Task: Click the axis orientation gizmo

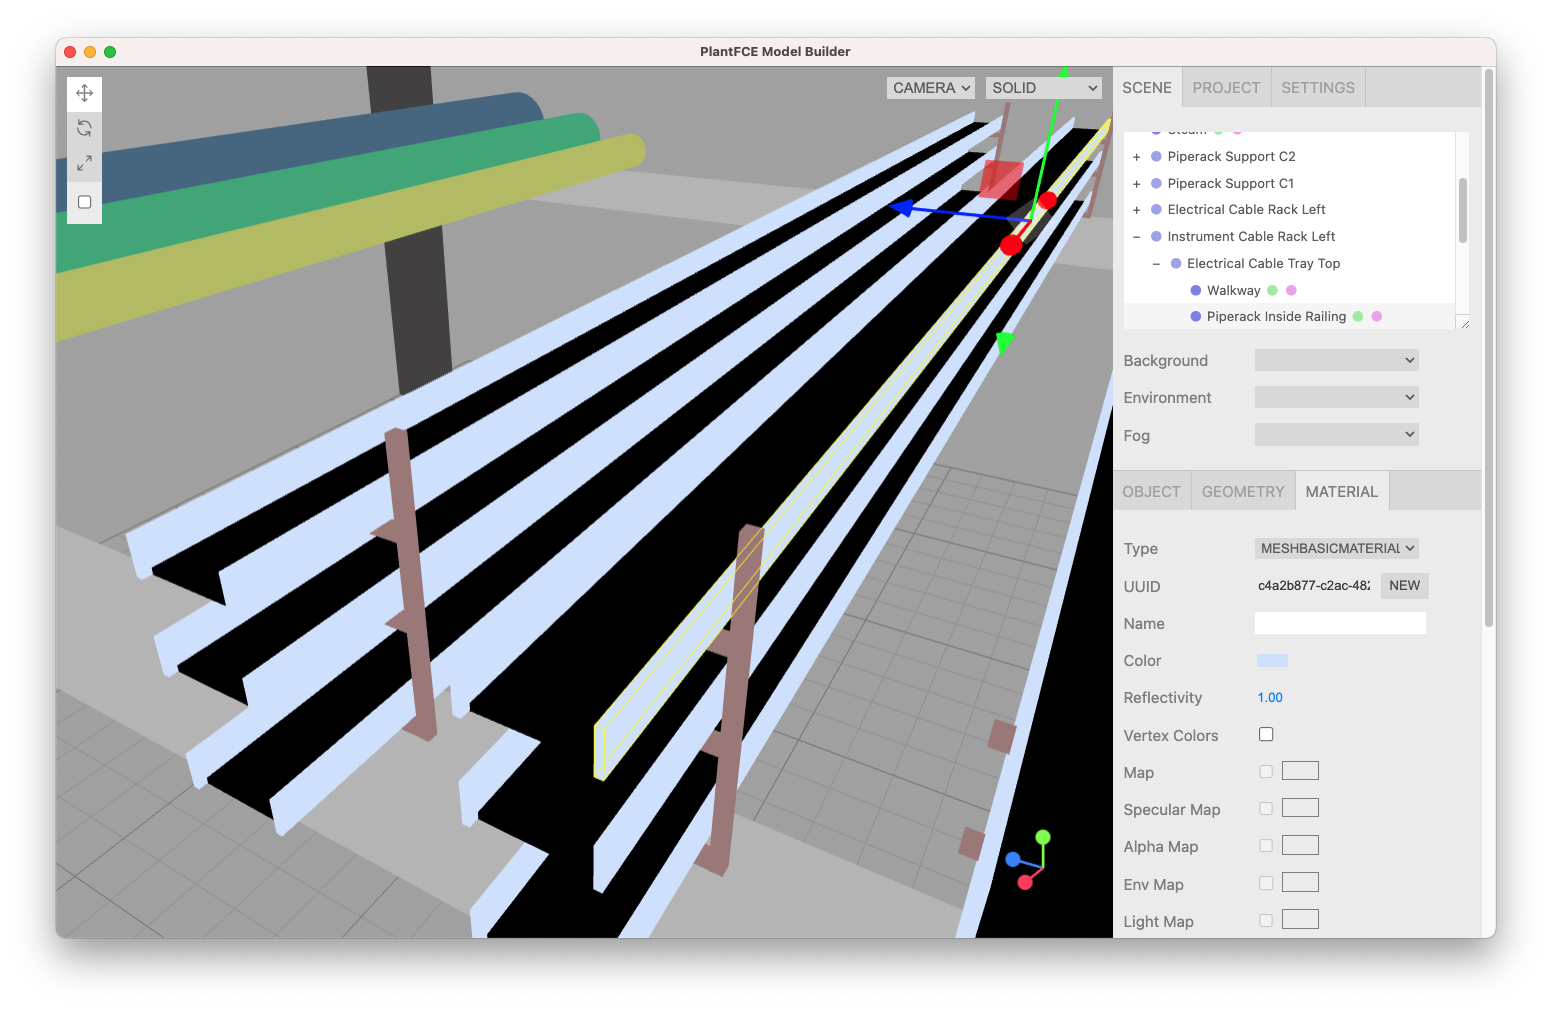Action: point(1029,858)
